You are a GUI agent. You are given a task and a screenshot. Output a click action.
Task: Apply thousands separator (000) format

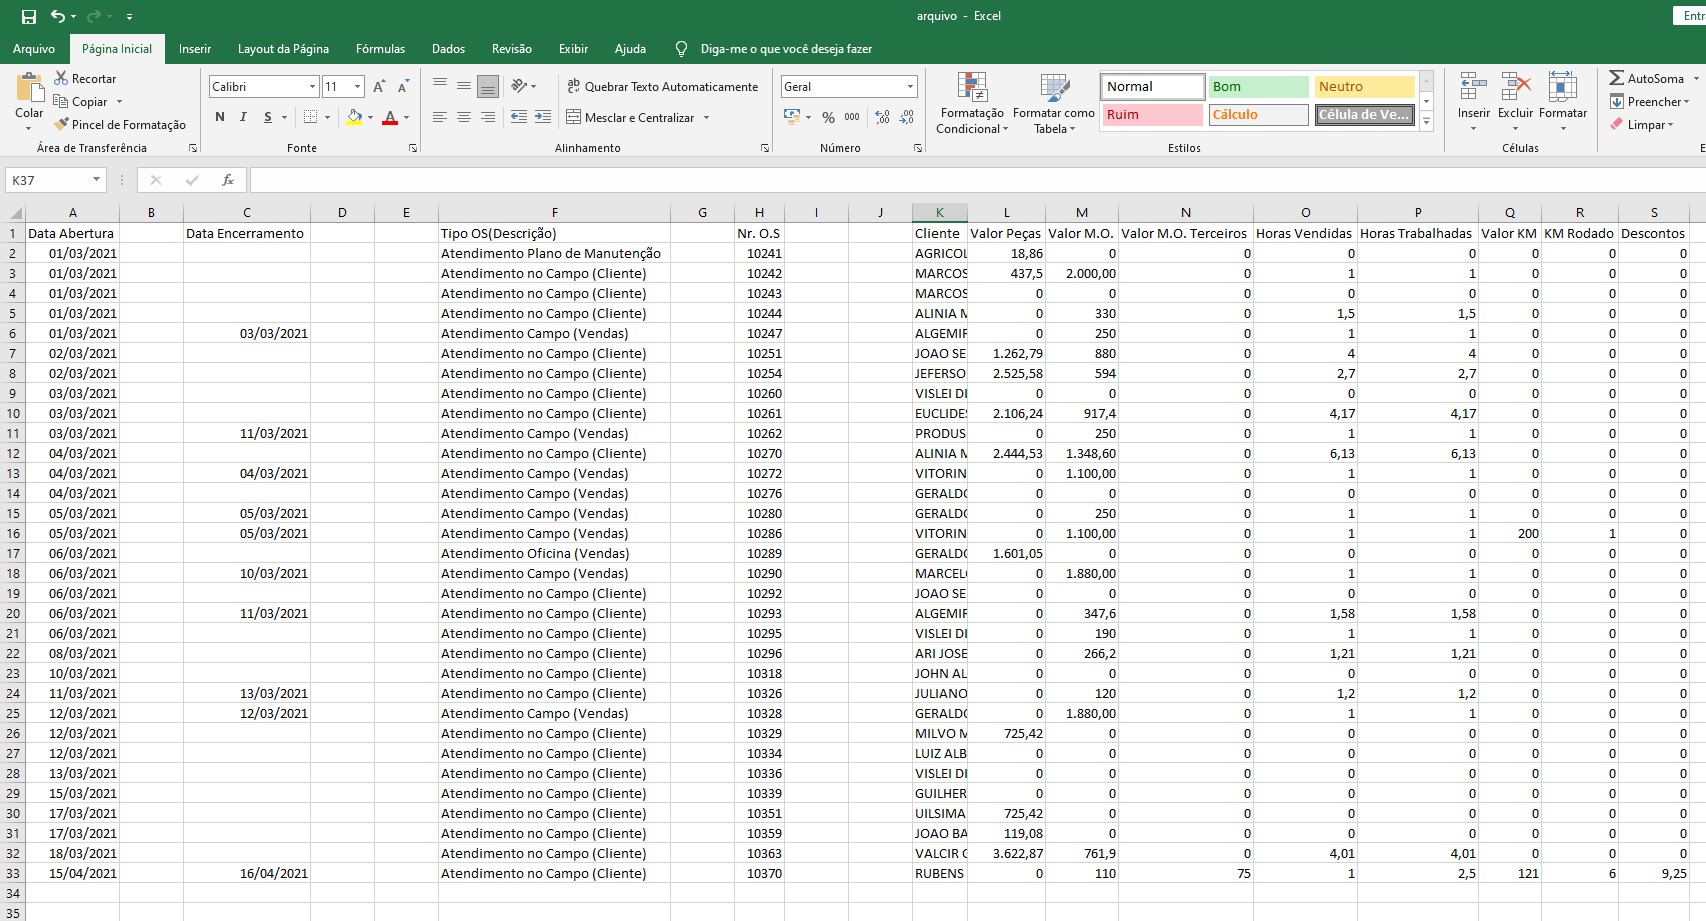(852, 117)
